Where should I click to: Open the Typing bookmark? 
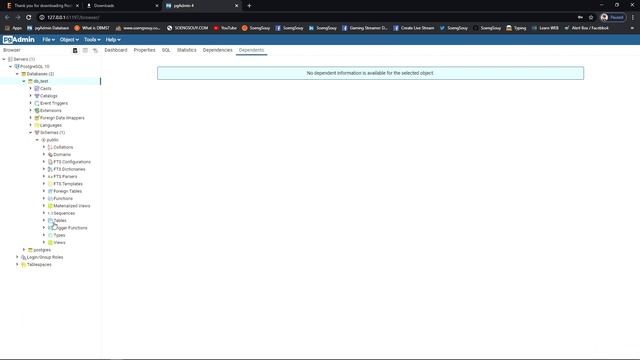pyautogui.click(x=516, y=28)
